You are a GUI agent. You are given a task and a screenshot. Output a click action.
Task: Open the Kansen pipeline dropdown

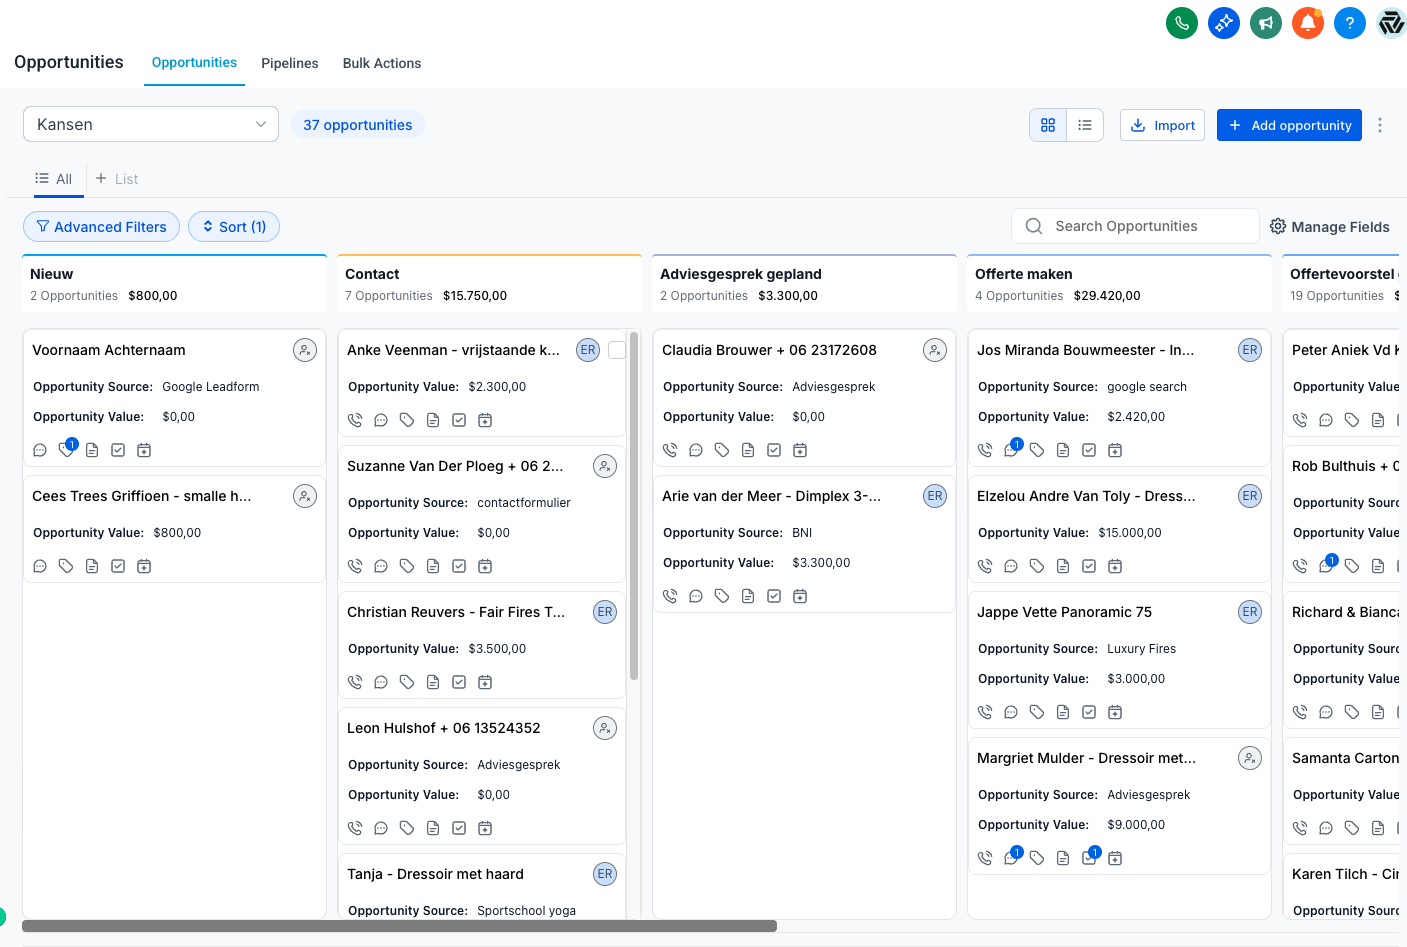tap(150, 124)
